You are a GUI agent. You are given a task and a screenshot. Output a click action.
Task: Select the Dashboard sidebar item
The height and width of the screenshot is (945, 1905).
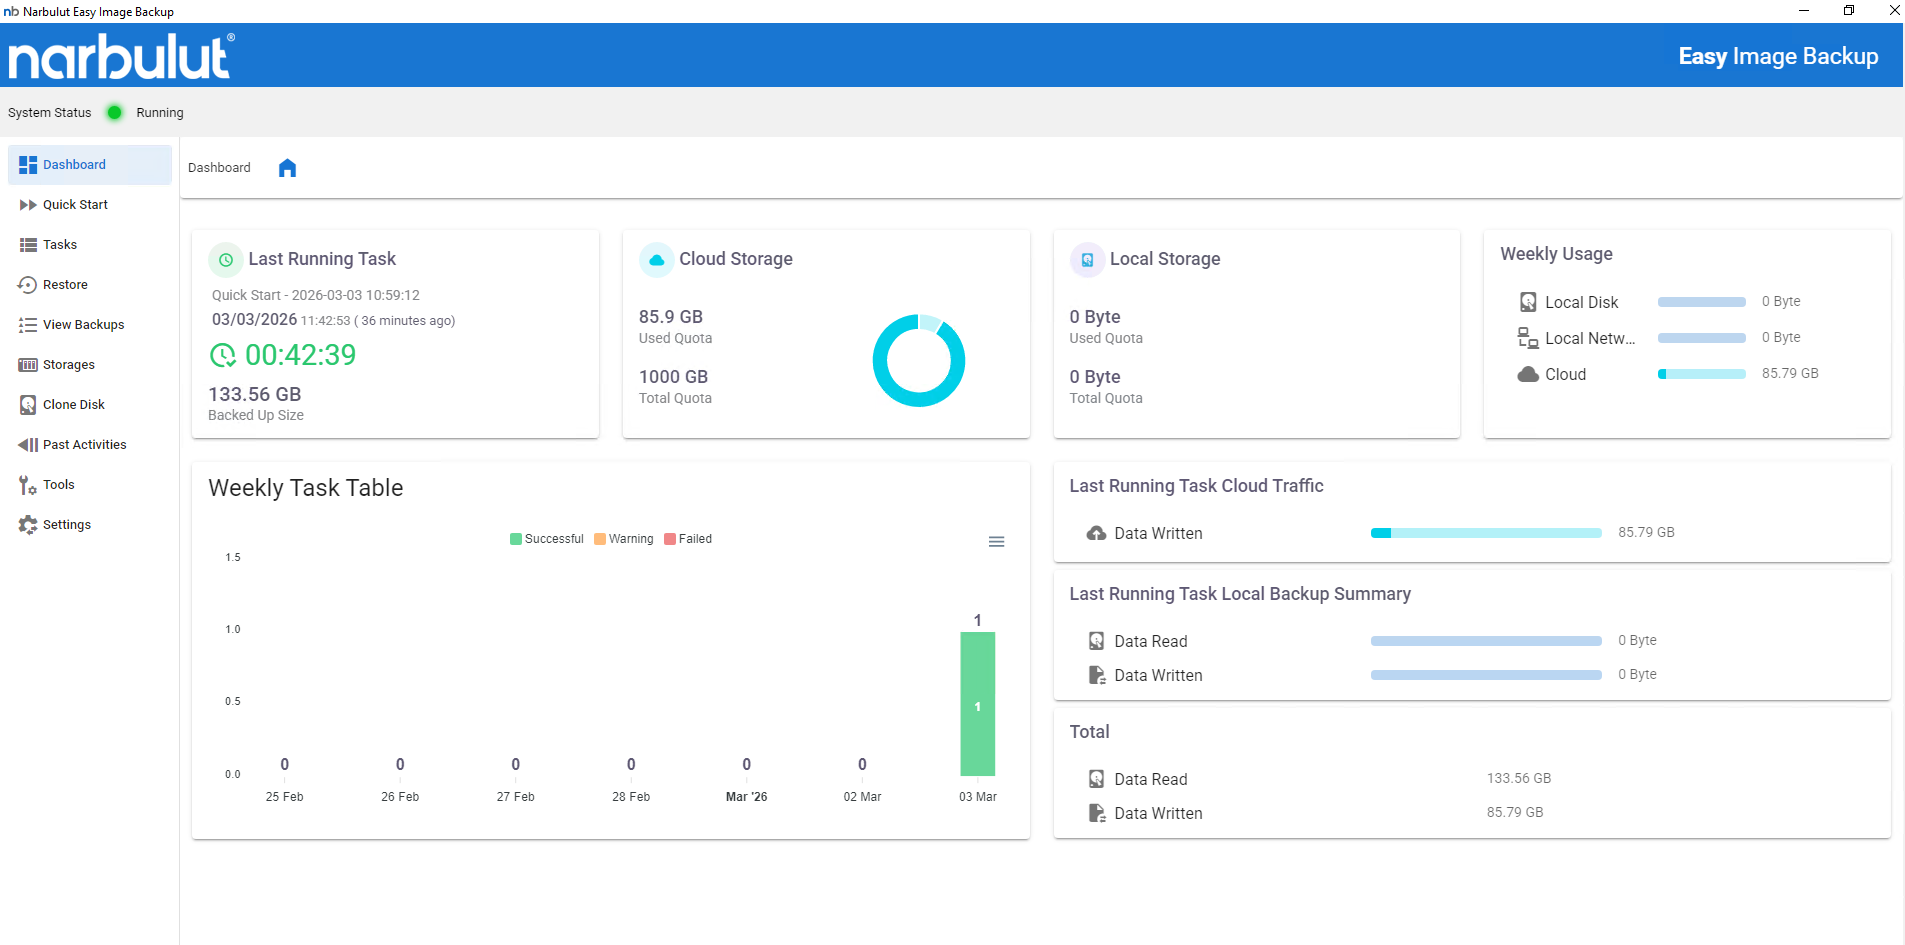pos(74,165)
